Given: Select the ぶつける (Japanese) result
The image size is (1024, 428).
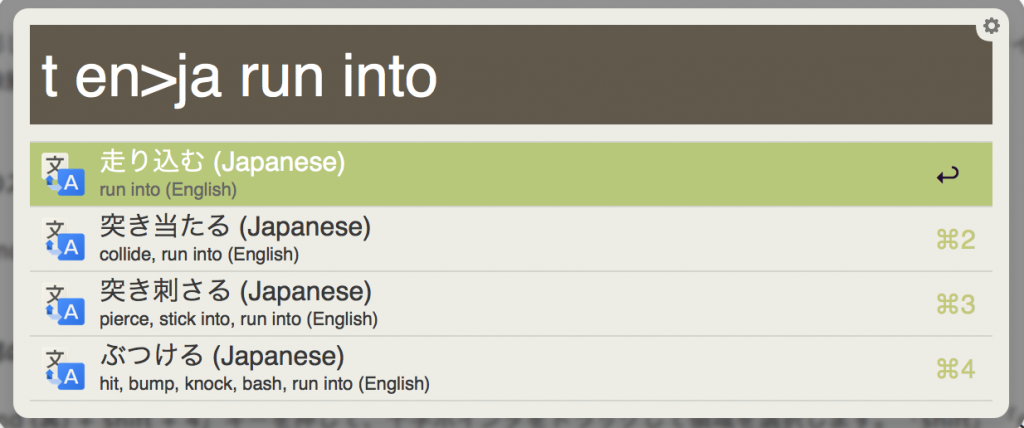Looking at the screenshot, I should click(511, 369).
